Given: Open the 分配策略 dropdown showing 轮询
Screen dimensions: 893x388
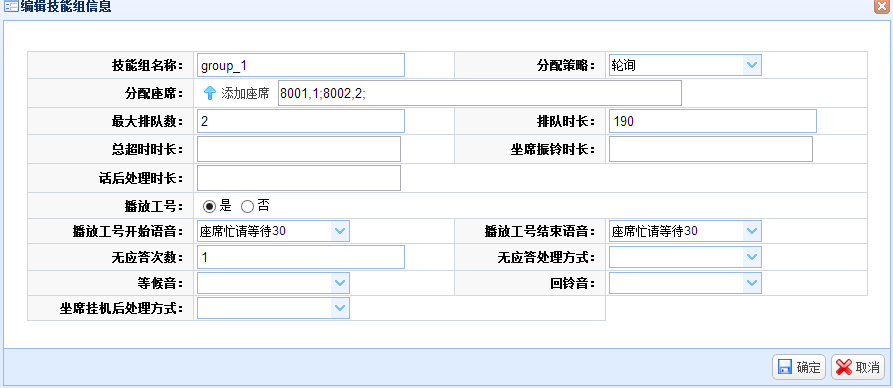Looking at the screenshot, I should point(752,65).
